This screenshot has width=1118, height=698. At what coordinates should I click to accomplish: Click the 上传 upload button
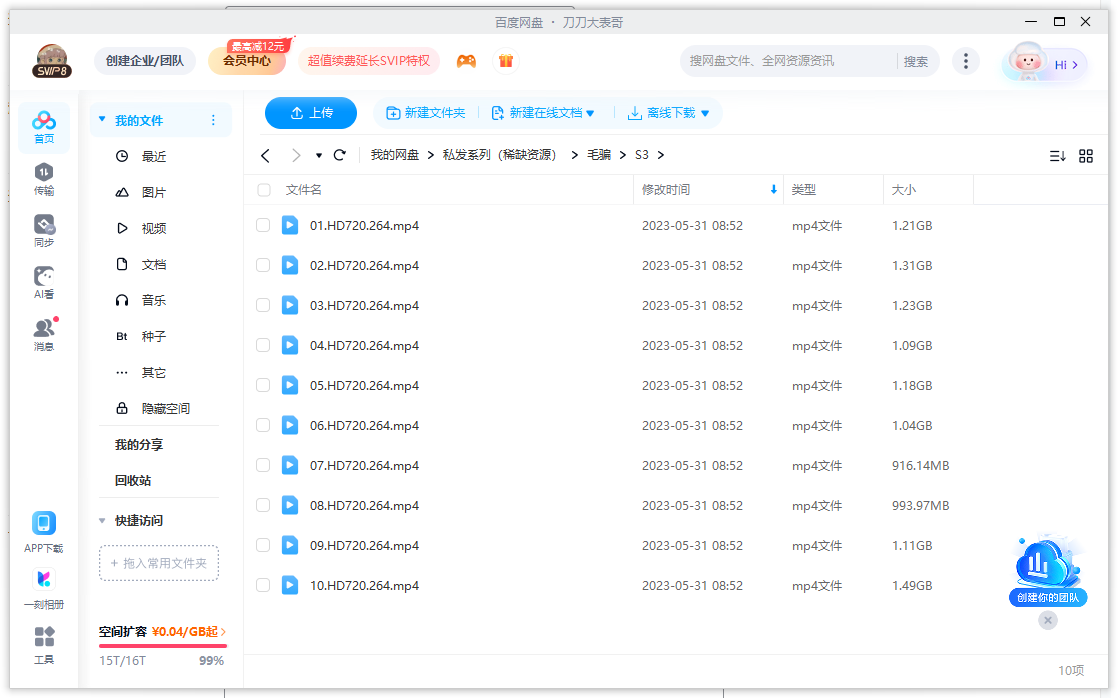311,113
